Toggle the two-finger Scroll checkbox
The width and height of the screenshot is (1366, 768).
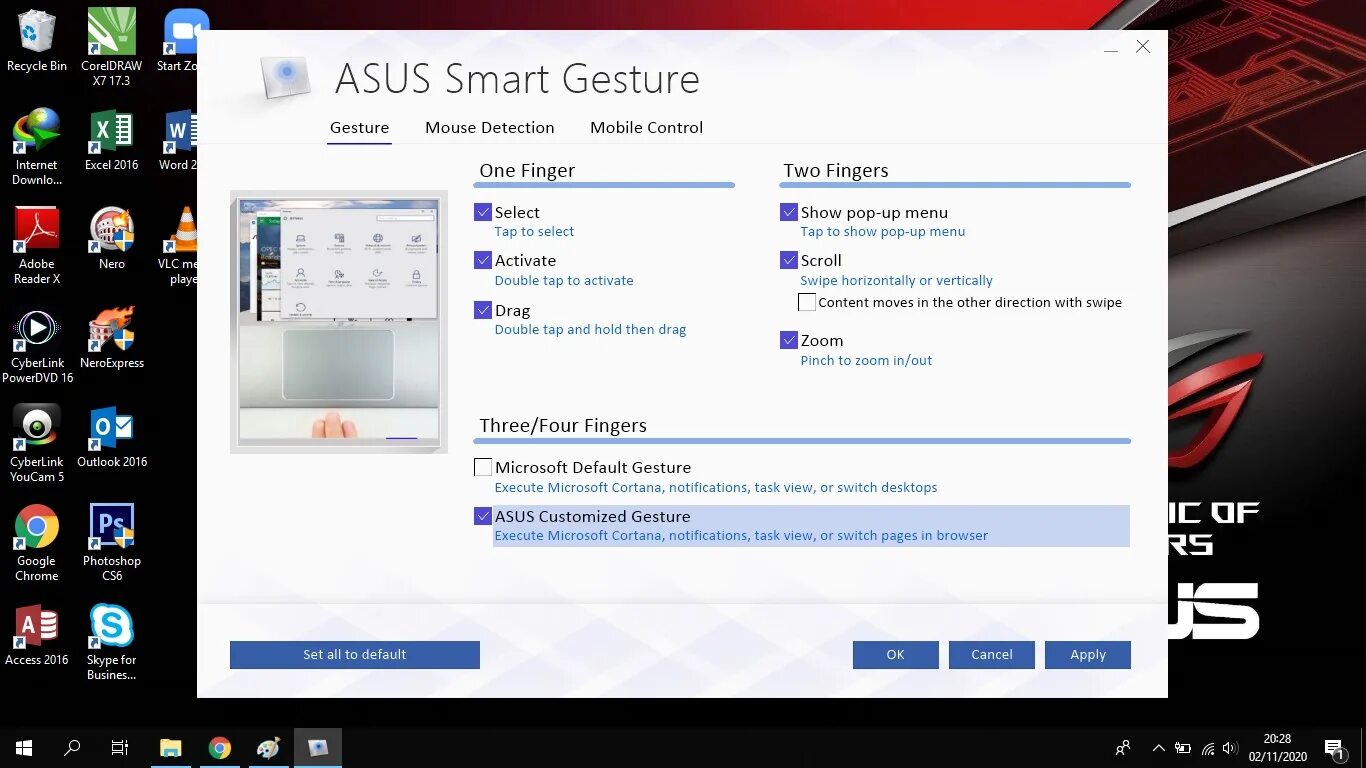click(x=789, y=260)
